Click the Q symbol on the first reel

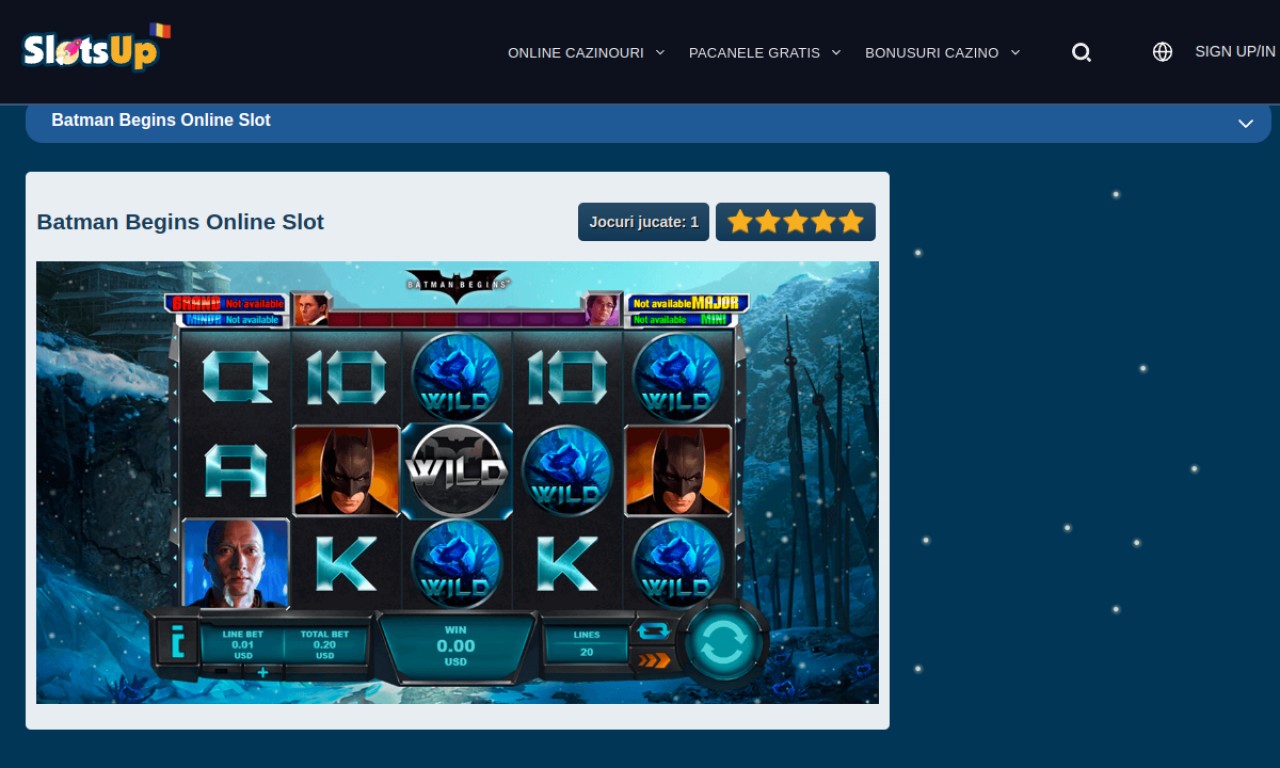pyautogui.click(x=236, y=377)
